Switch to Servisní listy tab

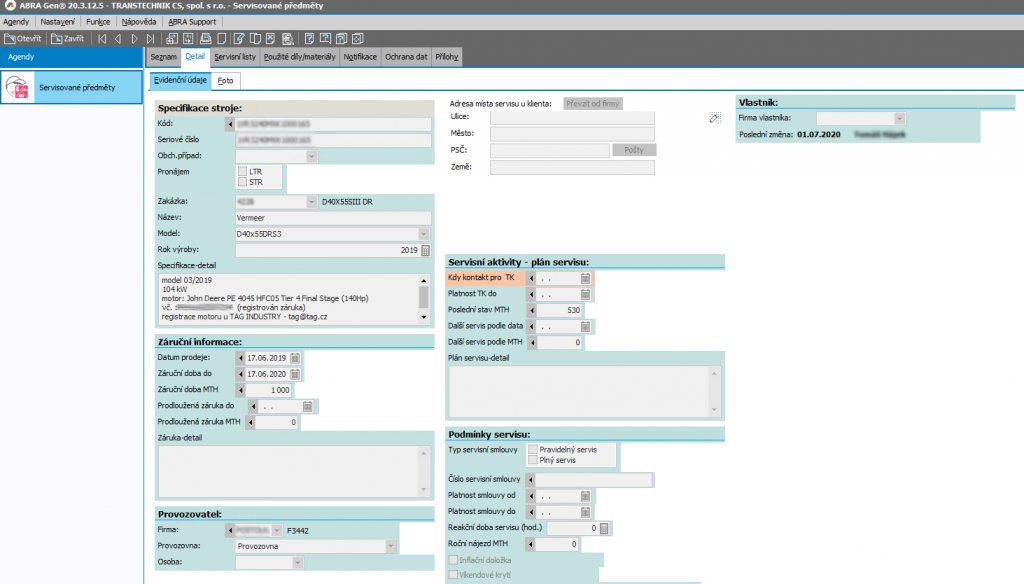pyautogui.click(x=235, y=57)
